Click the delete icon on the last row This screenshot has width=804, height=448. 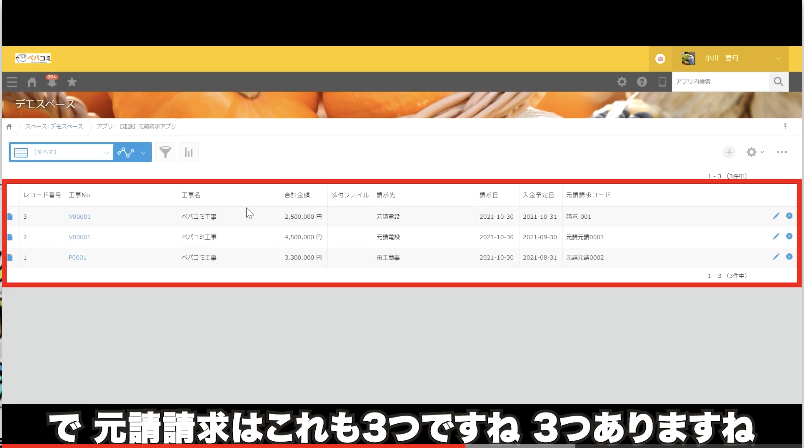point(789,257)
